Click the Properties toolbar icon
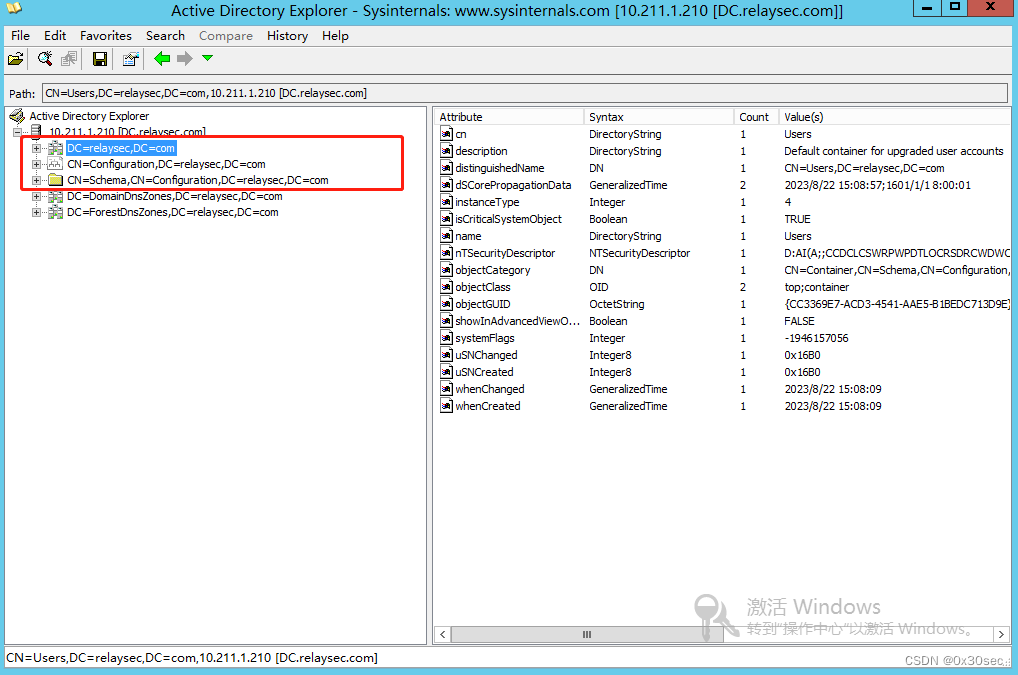Screen dimensions: 1018x675 click(x=130, y=59)
